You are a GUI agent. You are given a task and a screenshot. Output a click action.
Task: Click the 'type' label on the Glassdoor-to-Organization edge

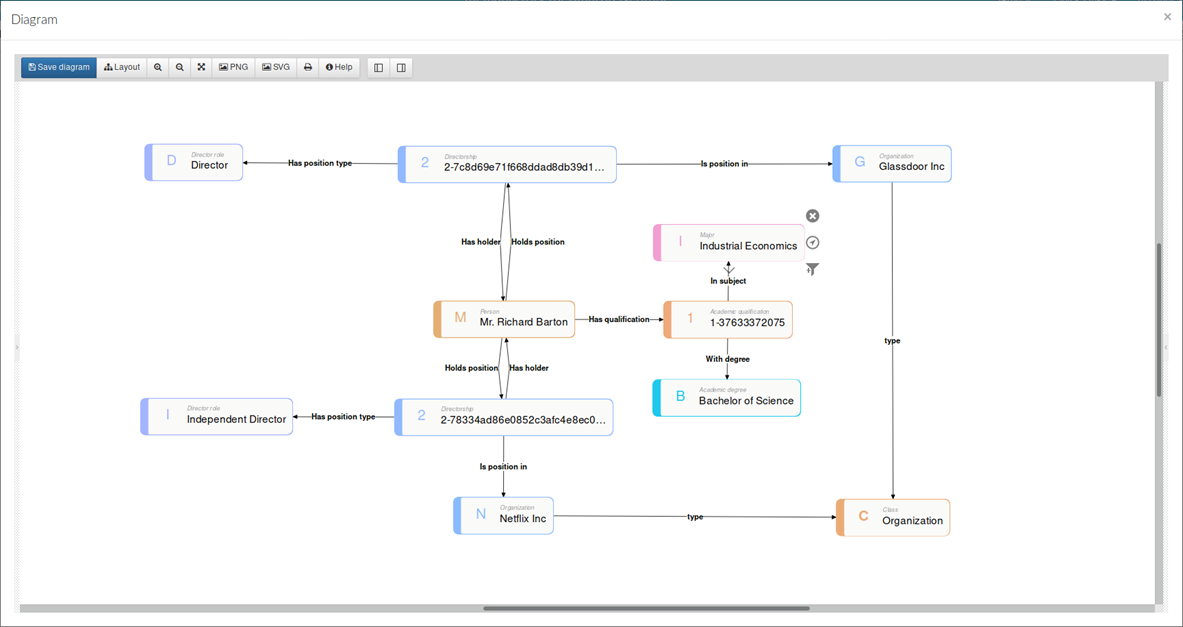[893, 341]
